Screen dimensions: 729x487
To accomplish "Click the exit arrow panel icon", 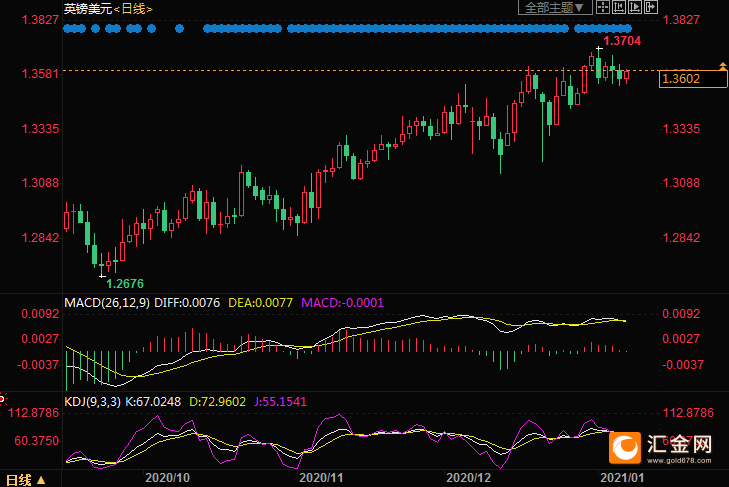I will [x=651, y=7].
